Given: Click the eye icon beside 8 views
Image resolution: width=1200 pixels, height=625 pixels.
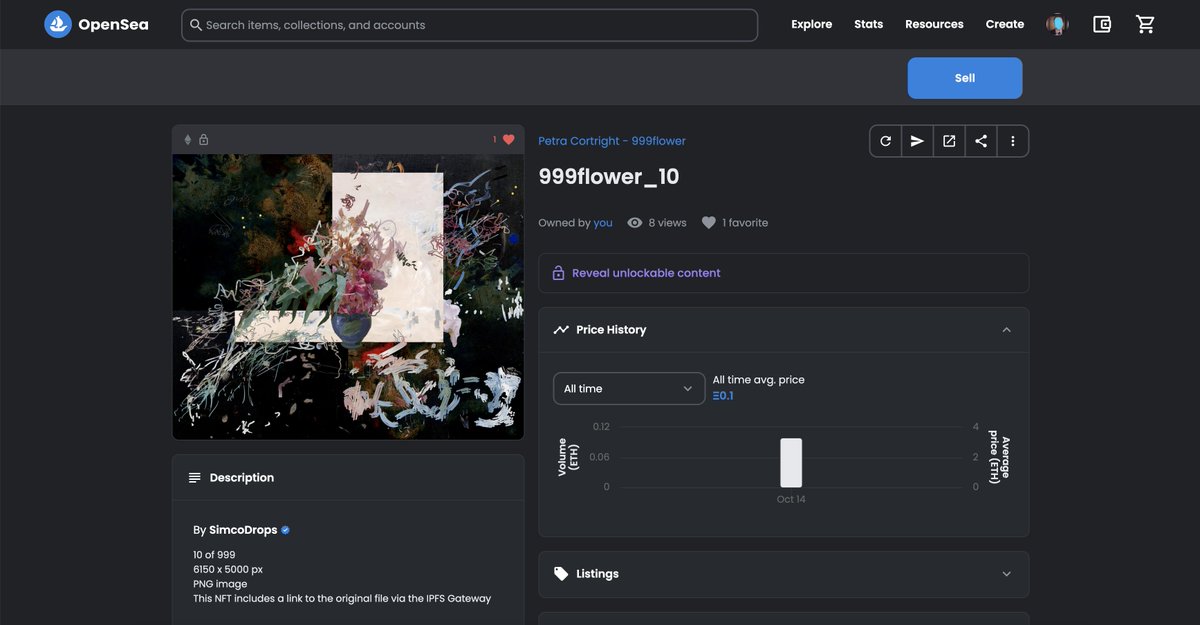Looking at the screenshot, I should (x=634, y=223).
